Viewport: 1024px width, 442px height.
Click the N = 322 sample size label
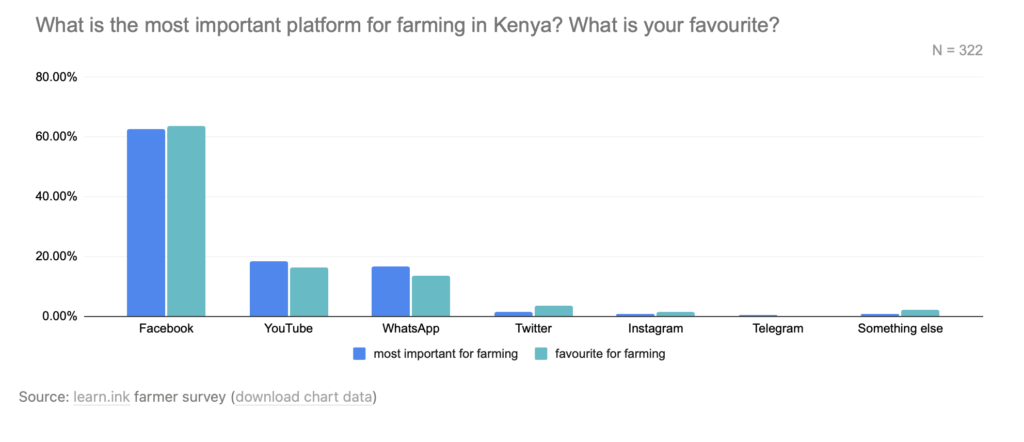coord(957,51)
